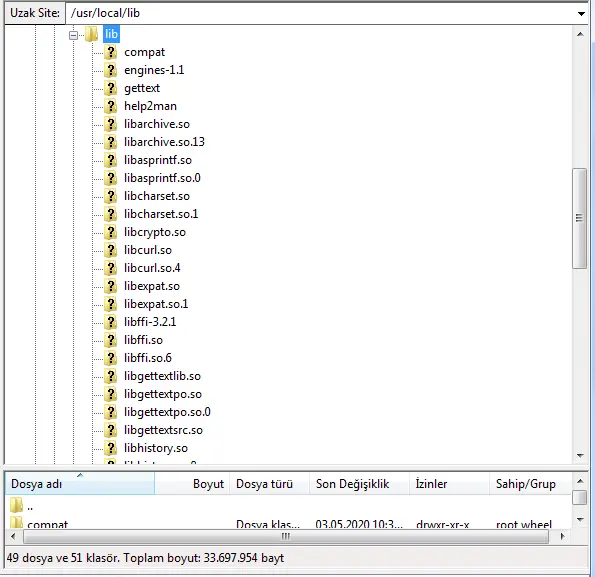
Task: Click the icon beside libcrypto.so
Action: [110, 232]
